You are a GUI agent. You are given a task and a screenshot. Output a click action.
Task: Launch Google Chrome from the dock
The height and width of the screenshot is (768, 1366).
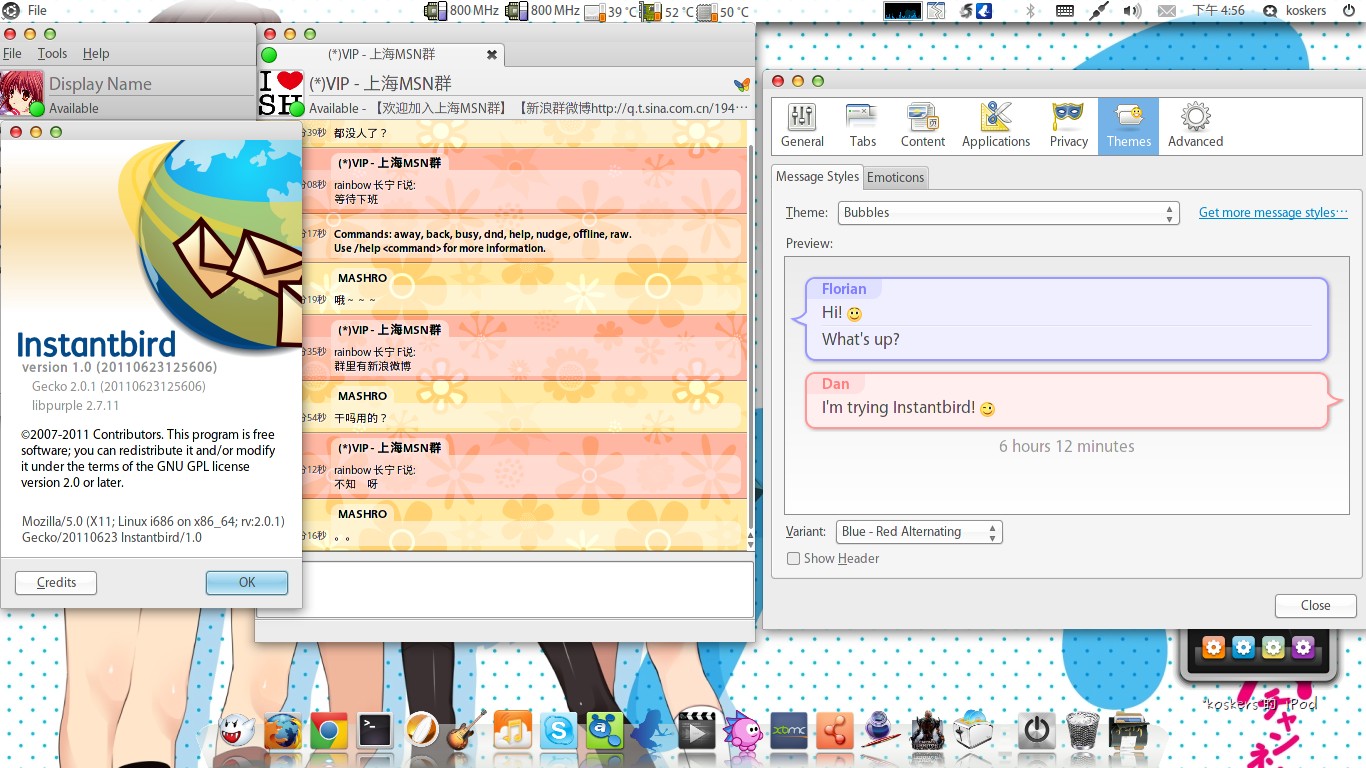[x=328, y=732]
